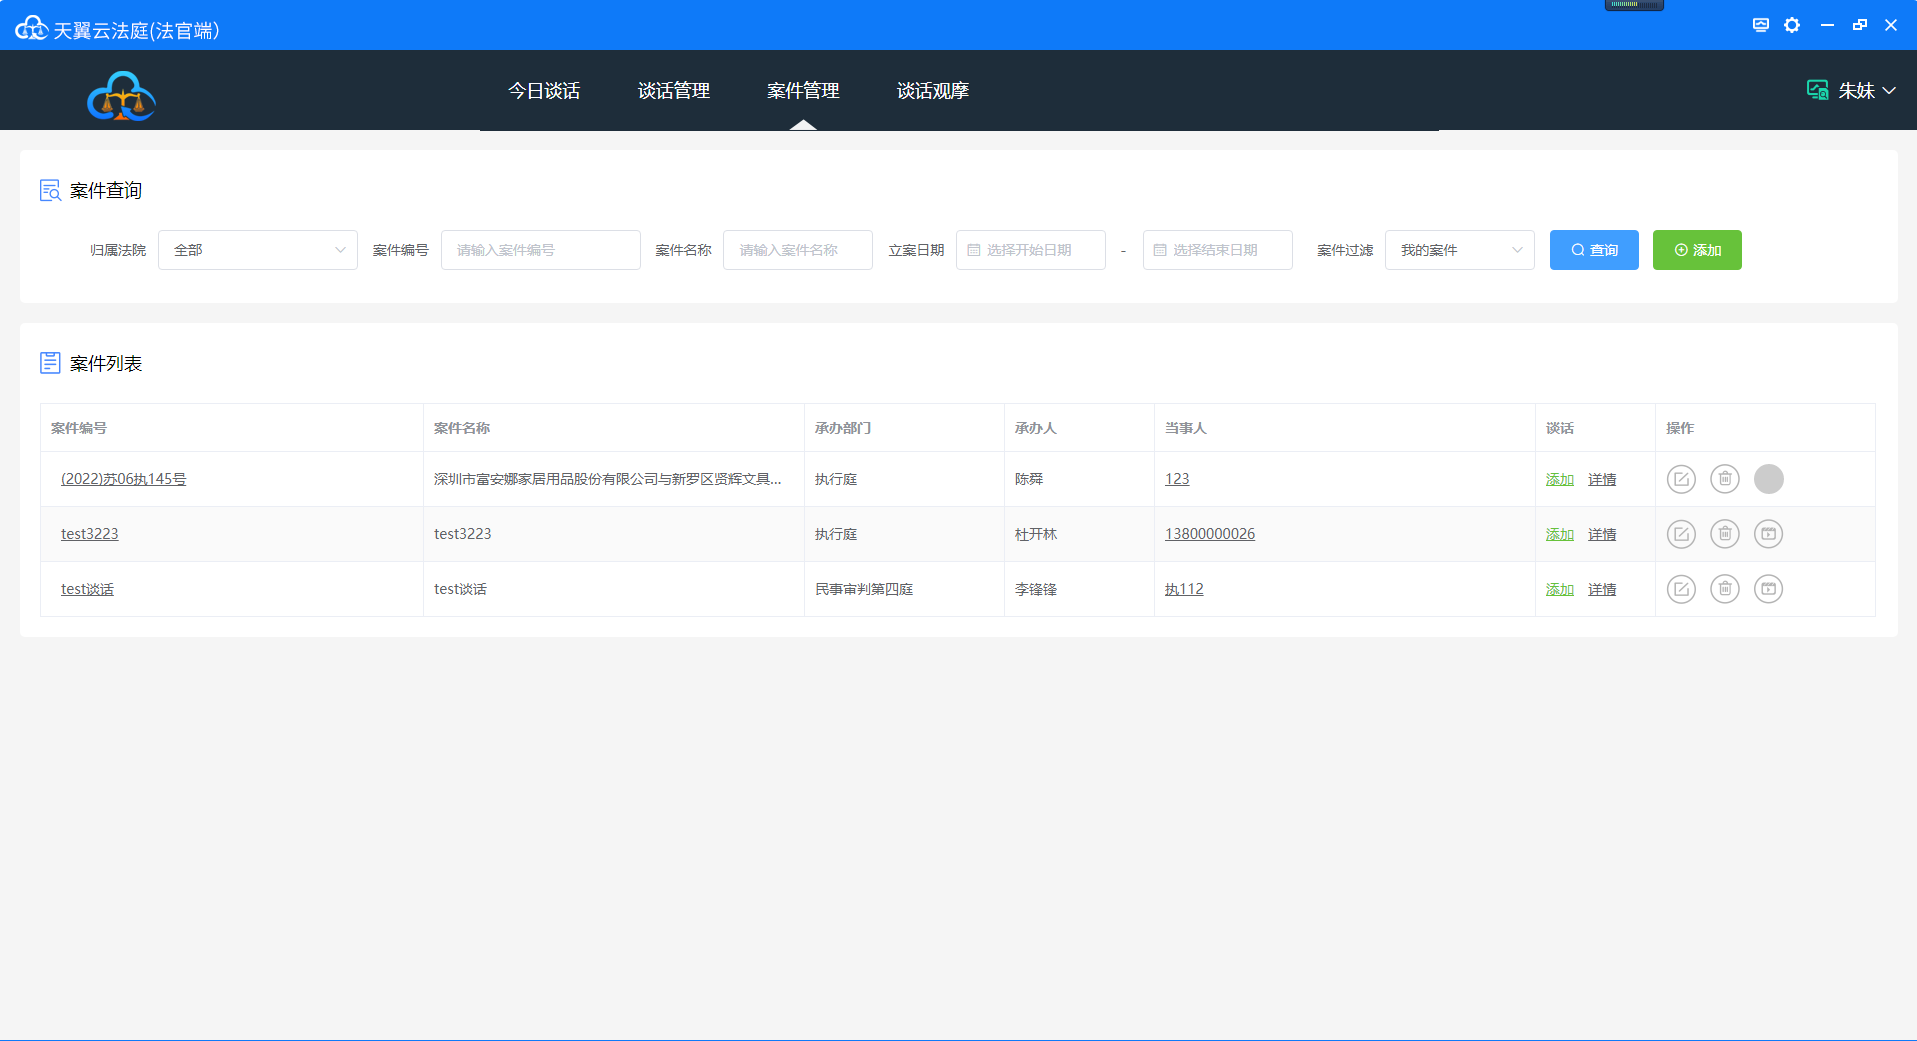Open the start date picker field
The height and width of the screenshot is (1041, 1917).
pyautogui.click(x=1030, y=250)
